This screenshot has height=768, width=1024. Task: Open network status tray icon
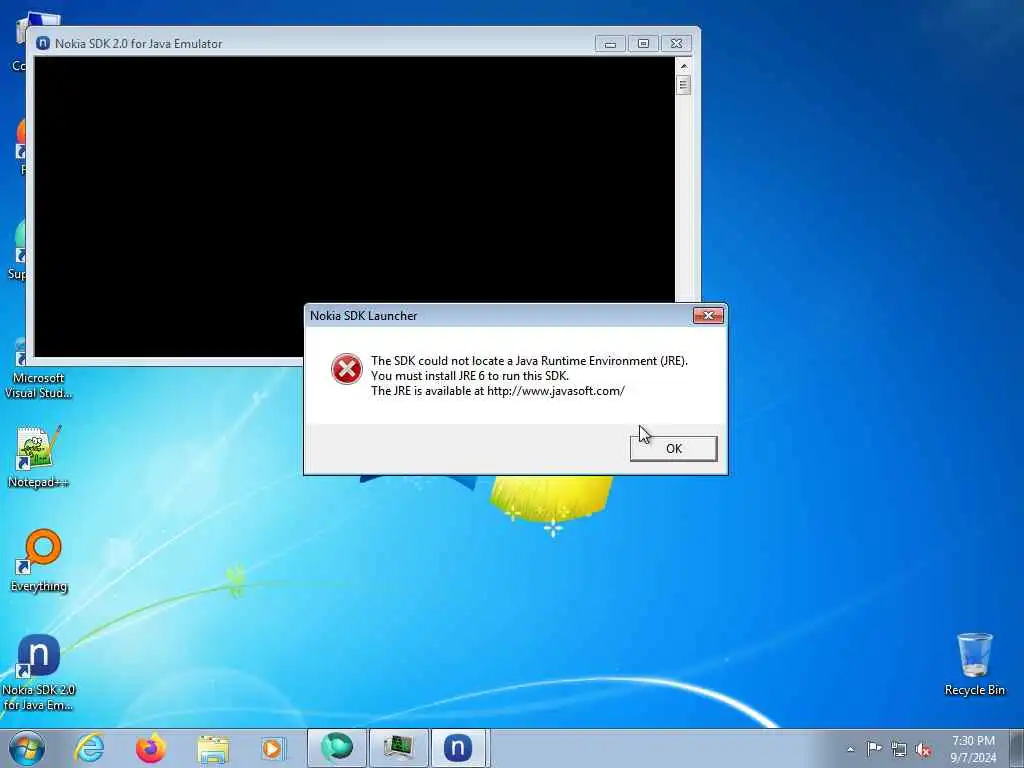(899, 749)
